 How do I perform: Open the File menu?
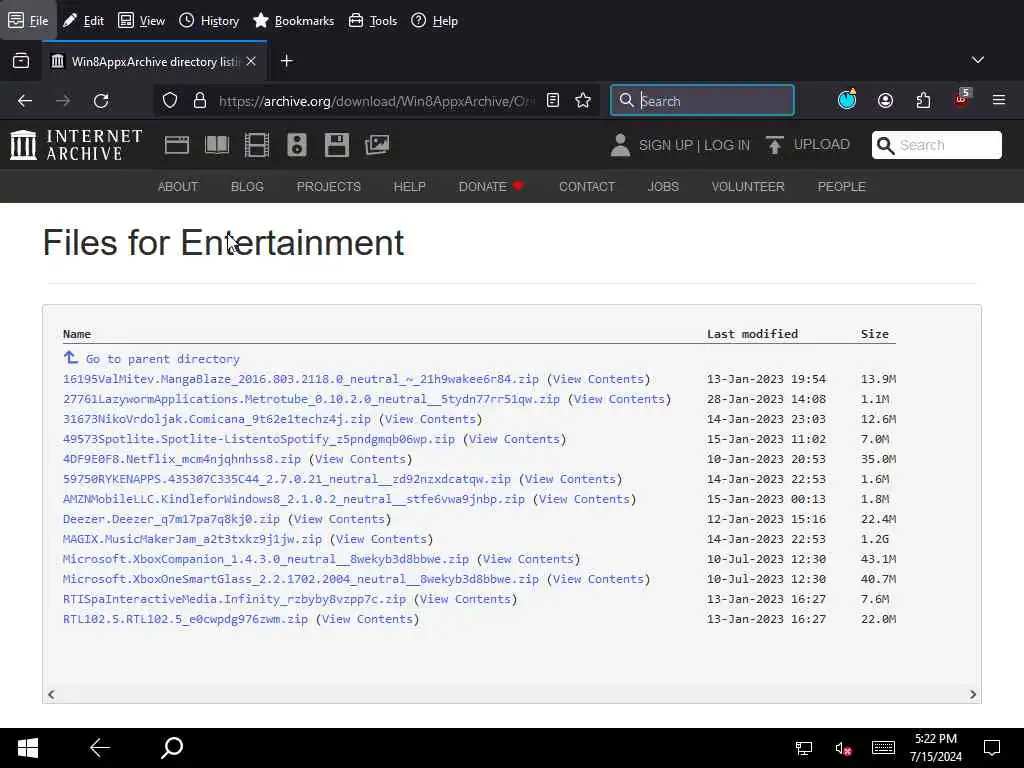tap(28, 20)
